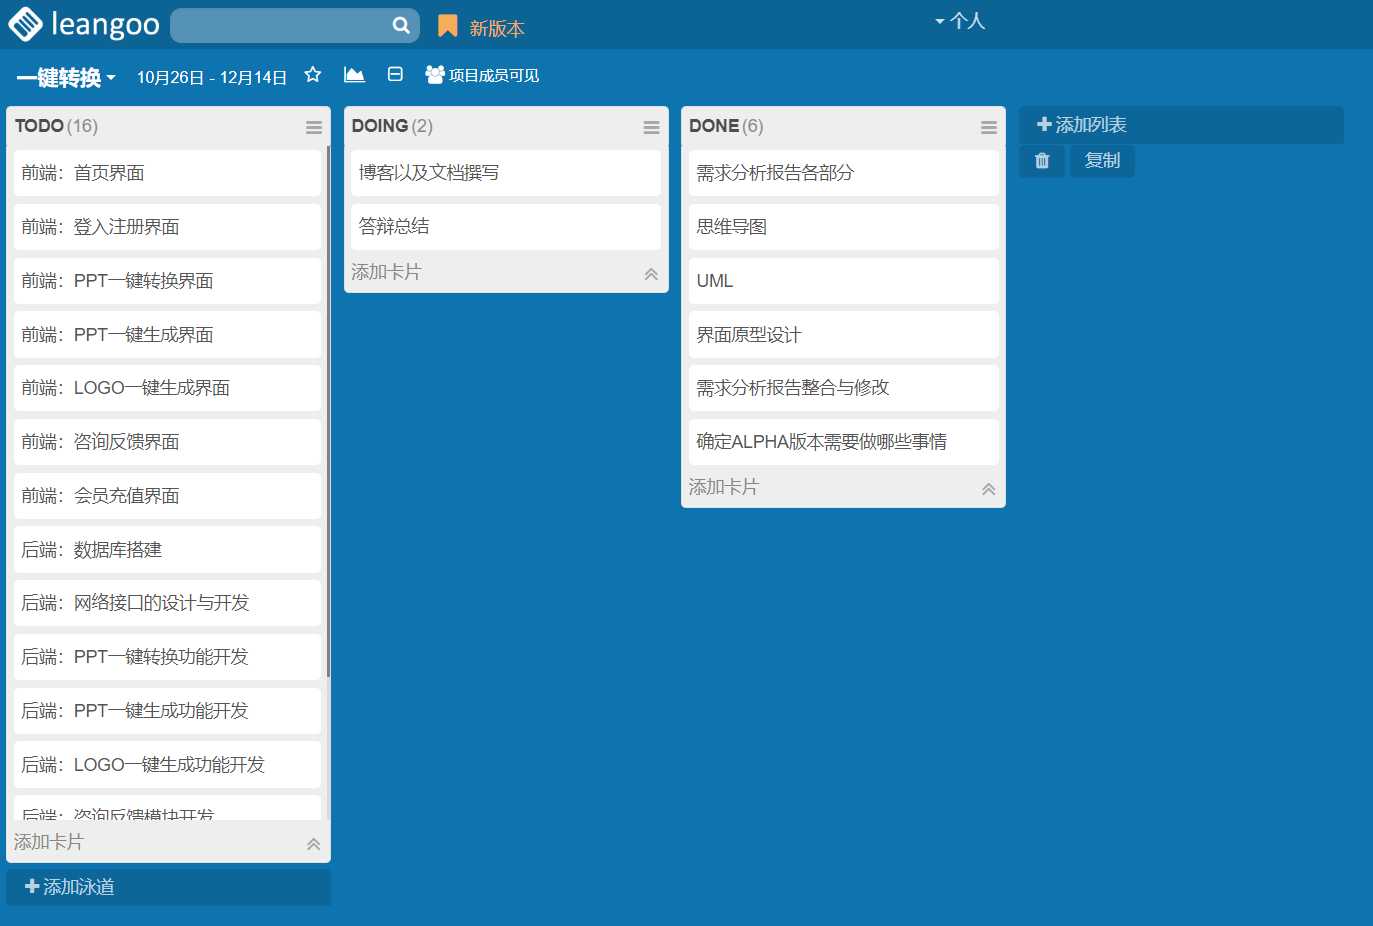Open card 前端：登入注册界面
Viewport: 1373px width, 926px height.
[167, 227]
